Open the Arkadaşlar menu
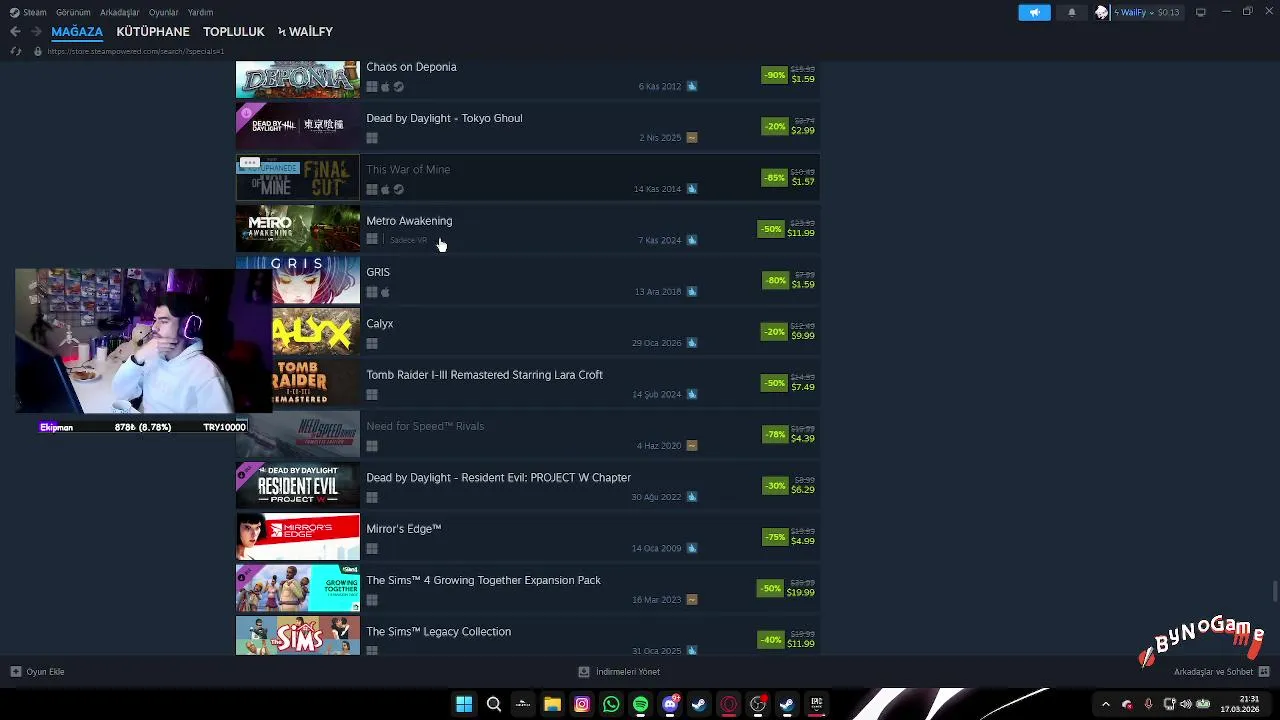1280x720 pixels. [119, 12]
